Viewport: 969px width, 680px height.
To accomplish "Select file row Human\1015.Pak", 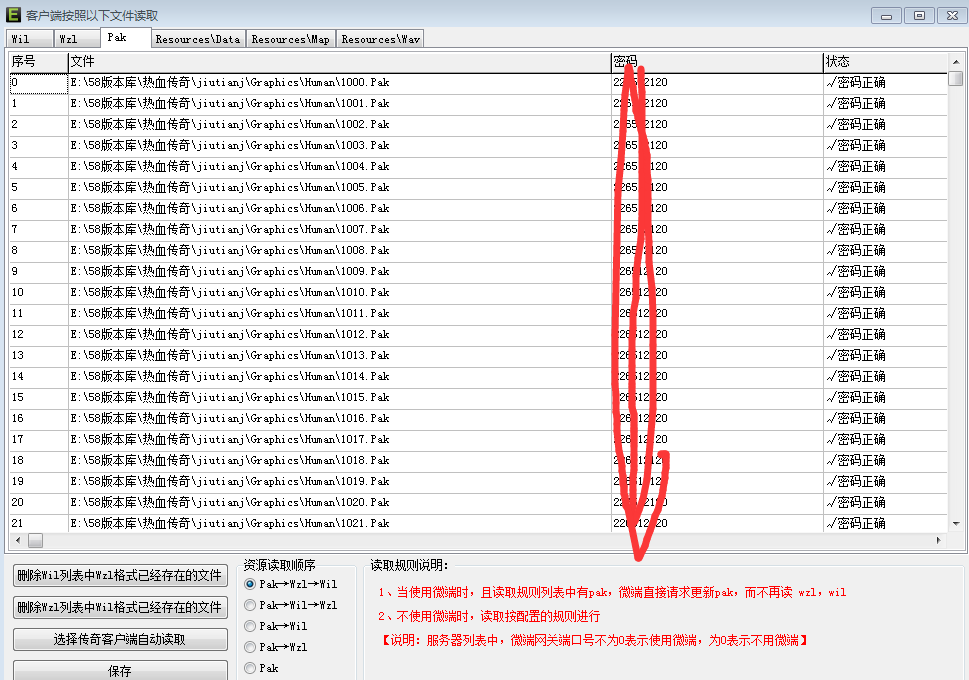I will click(x=478, y=398).
